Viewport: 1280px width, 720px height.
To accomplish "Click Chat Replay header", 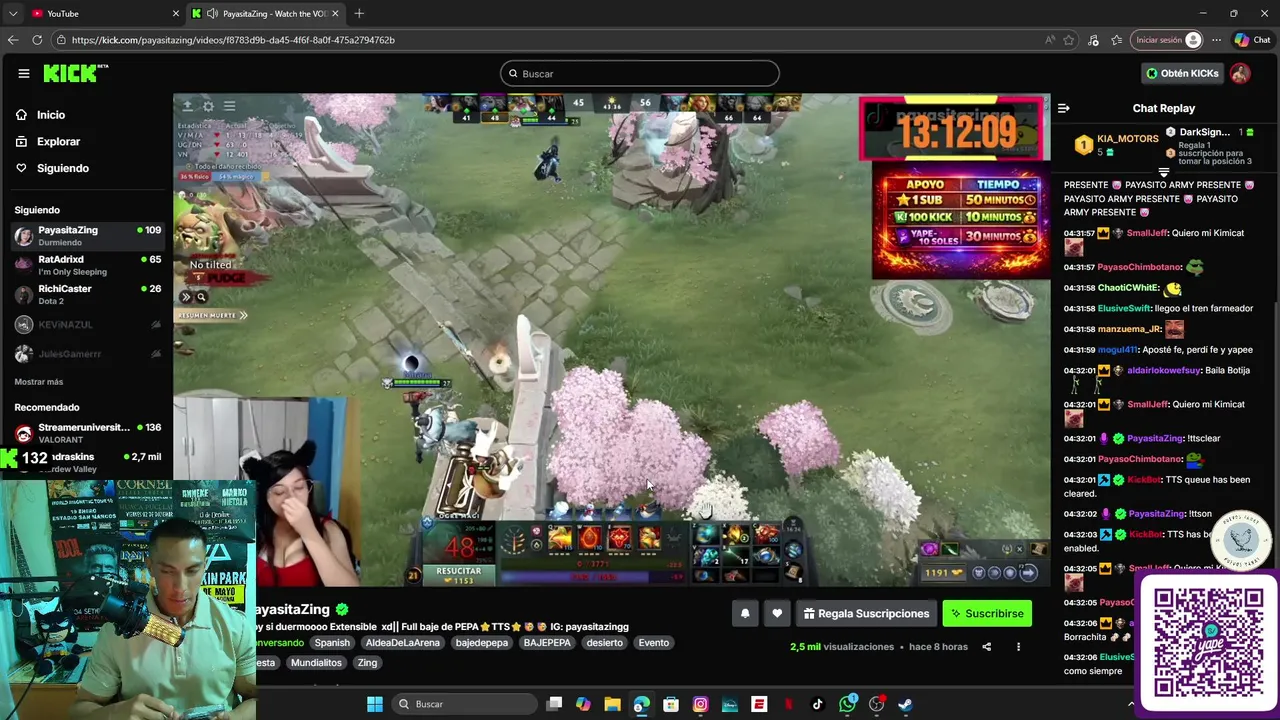I will 1164,108.
